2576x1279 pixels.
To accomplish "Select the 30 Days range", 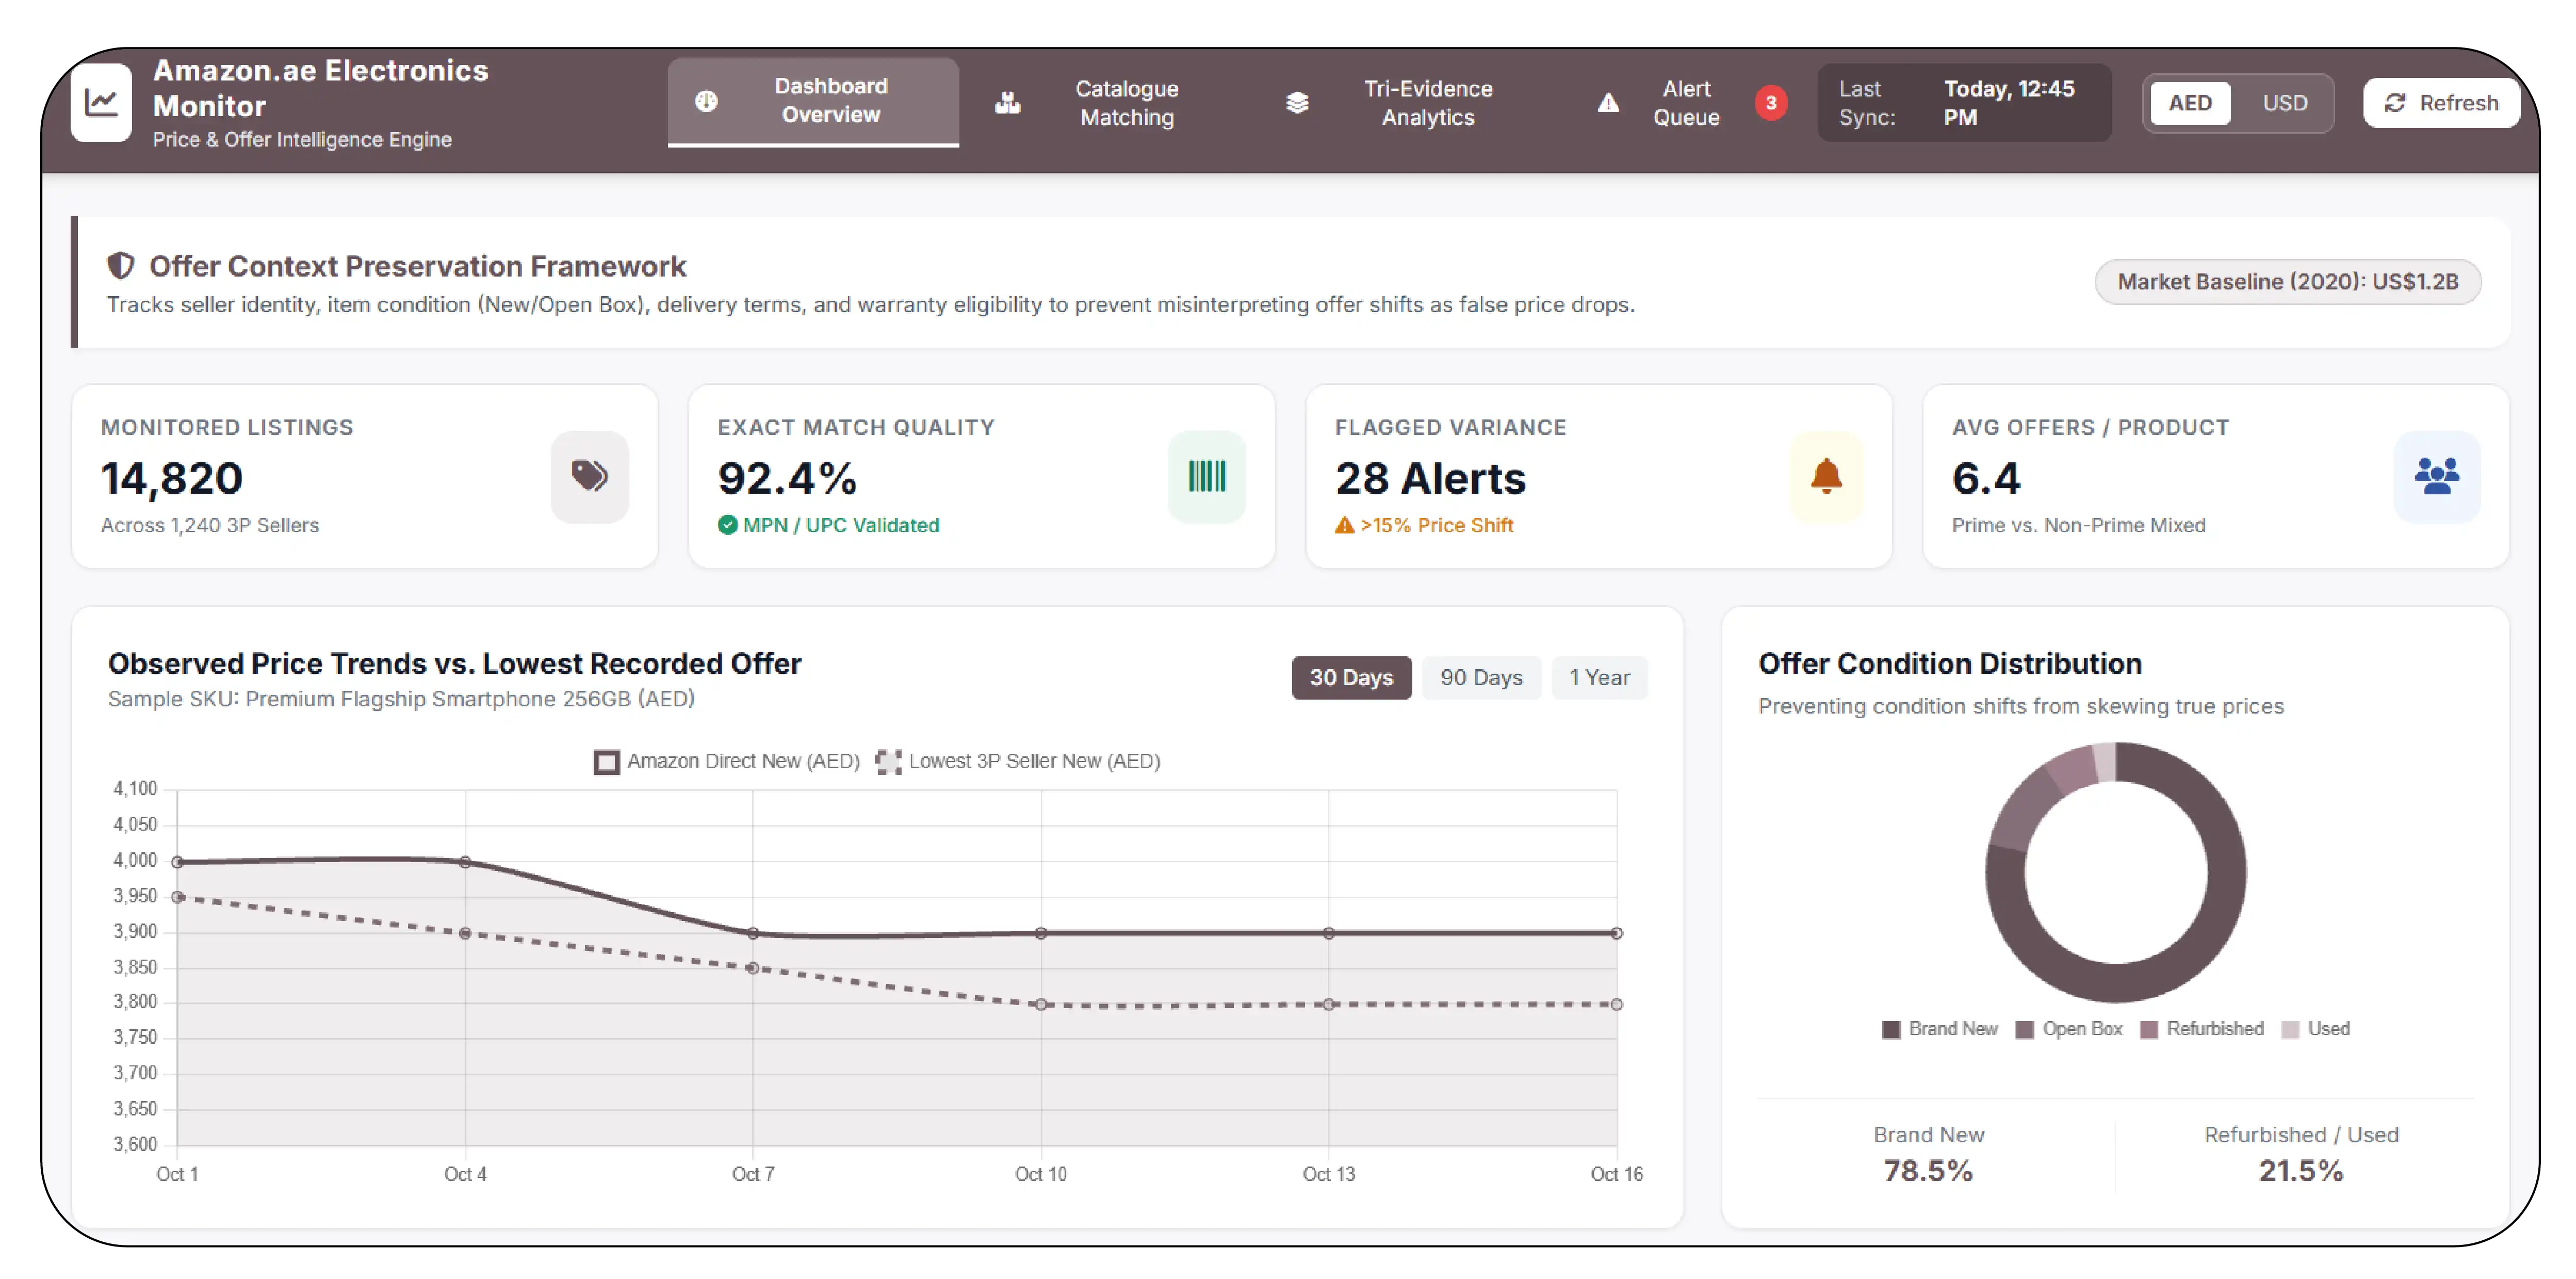I will coord(1351,677).
